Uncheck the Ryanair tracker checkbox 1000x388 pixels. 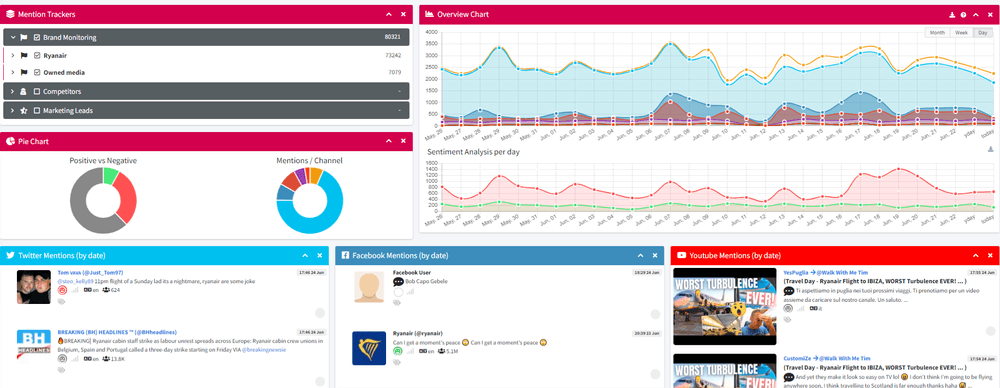37,56
